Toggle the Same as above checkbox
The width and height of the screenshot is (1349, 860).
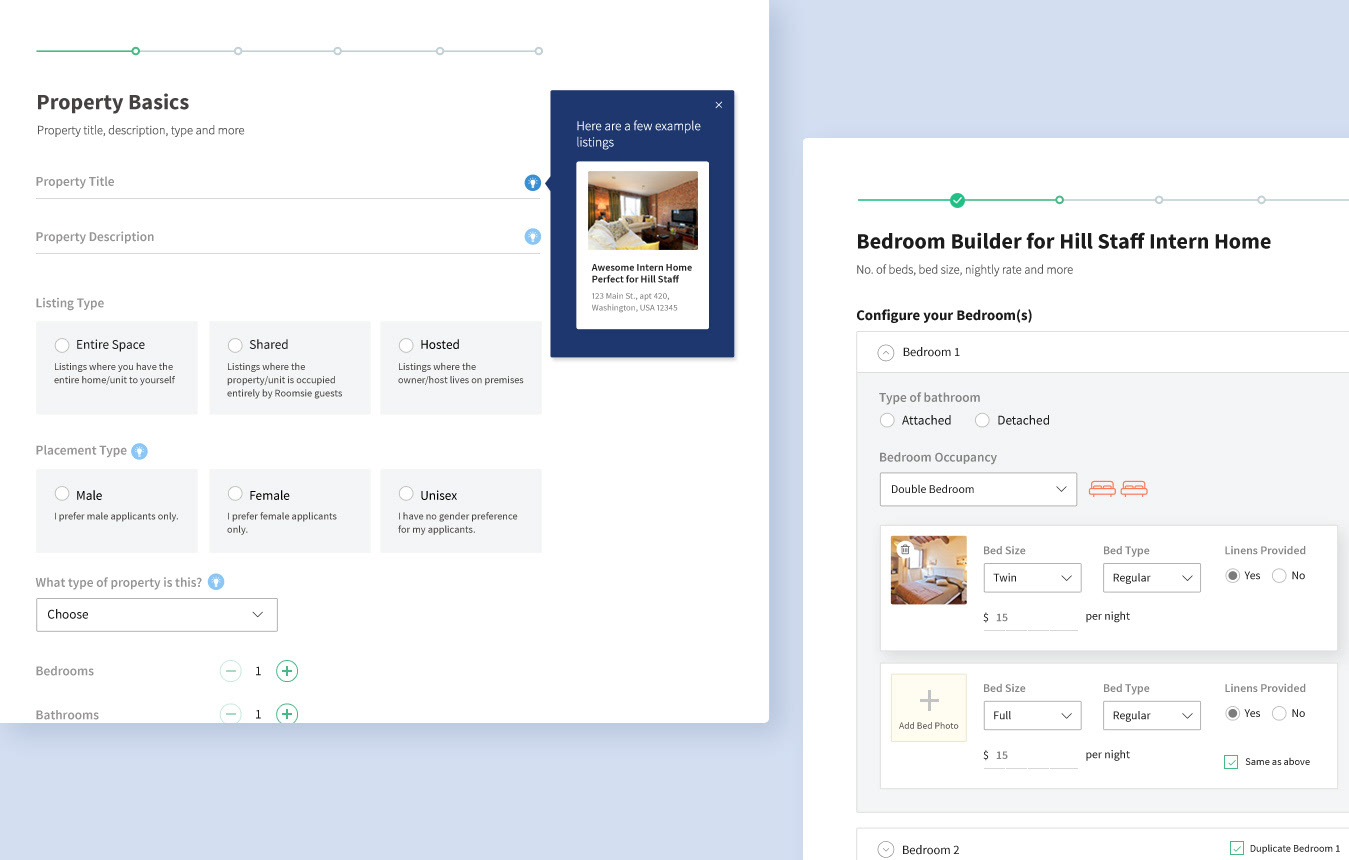tap(1231, 762)
